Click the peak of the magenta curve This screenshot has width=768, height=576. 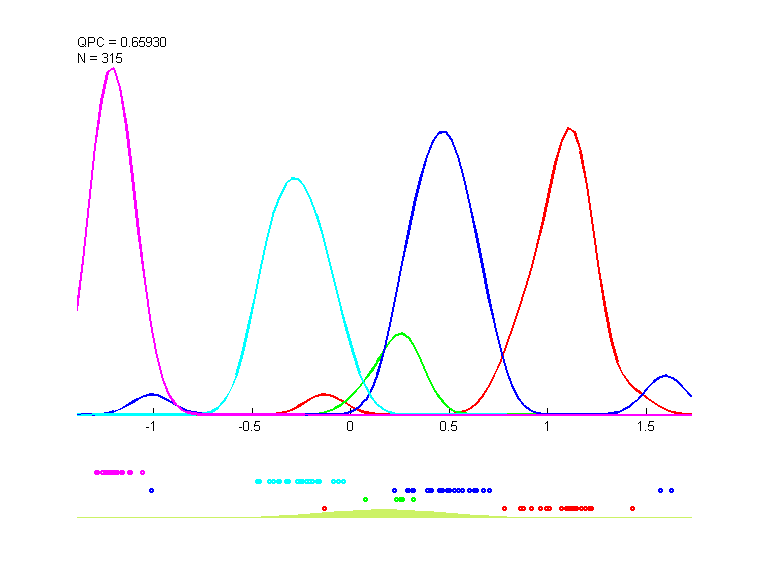point(112,69)
